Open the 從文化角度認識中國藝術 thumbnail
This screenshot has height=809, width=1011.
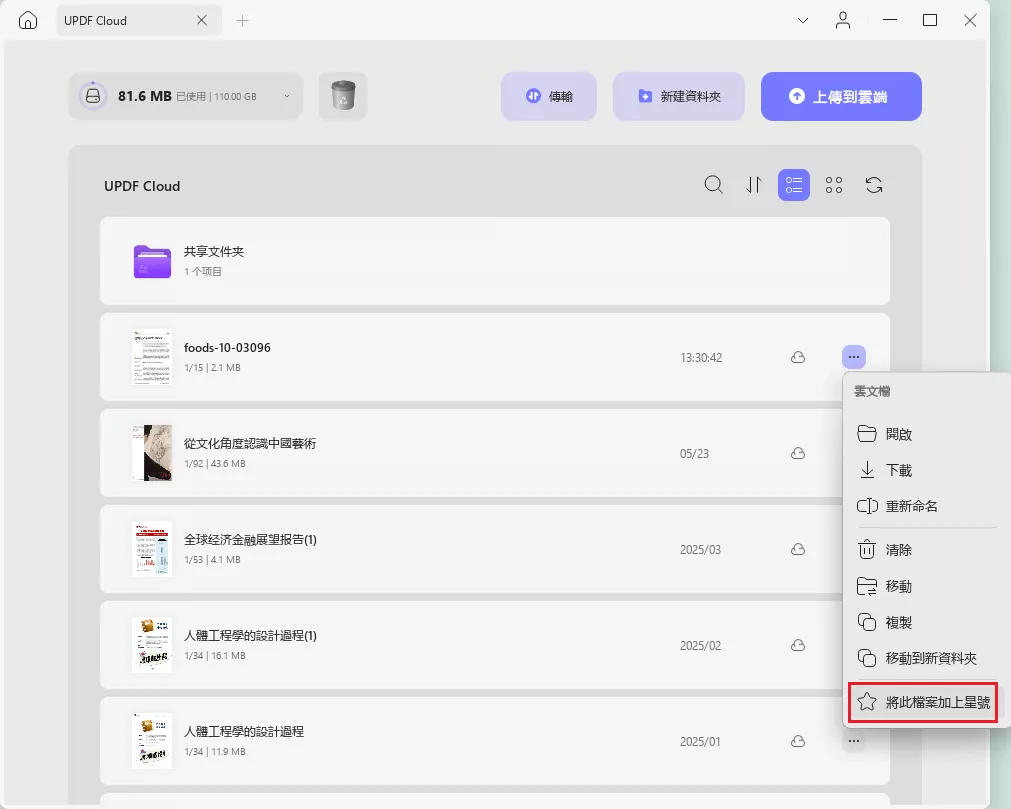(152, 453)
